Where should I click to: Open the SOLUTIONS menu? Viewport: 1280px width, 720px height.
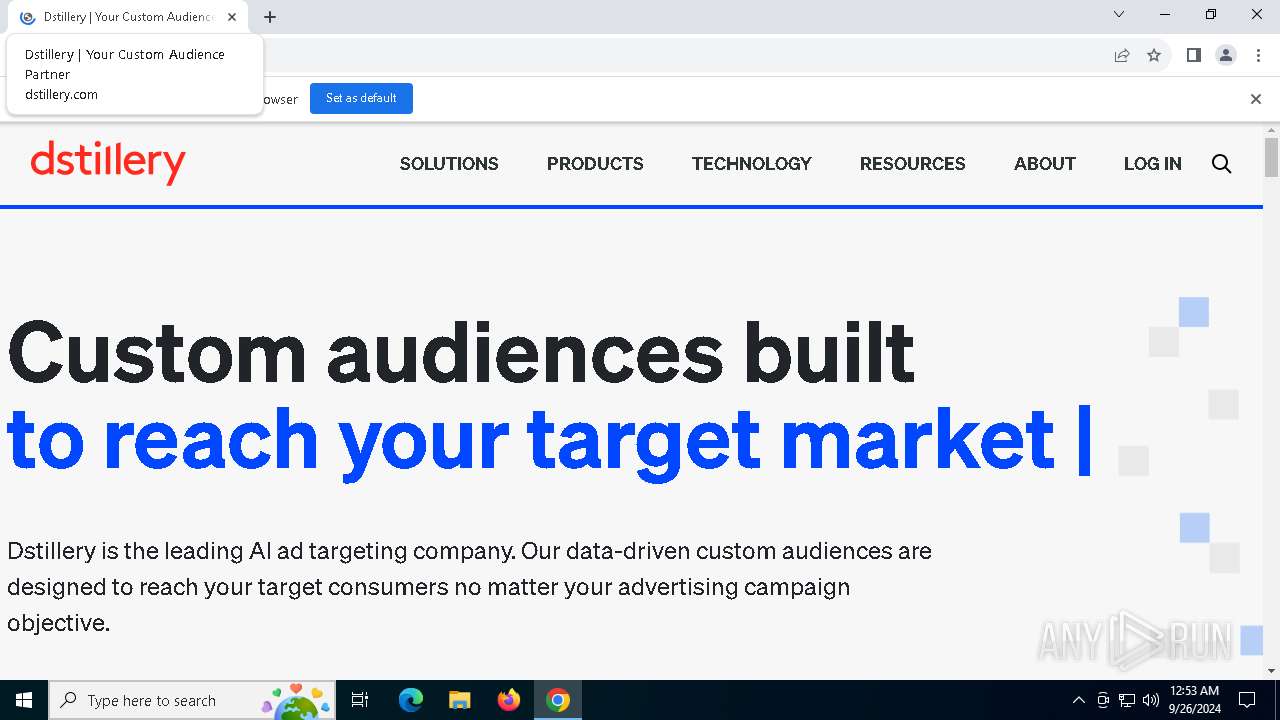tap(449, 164)
